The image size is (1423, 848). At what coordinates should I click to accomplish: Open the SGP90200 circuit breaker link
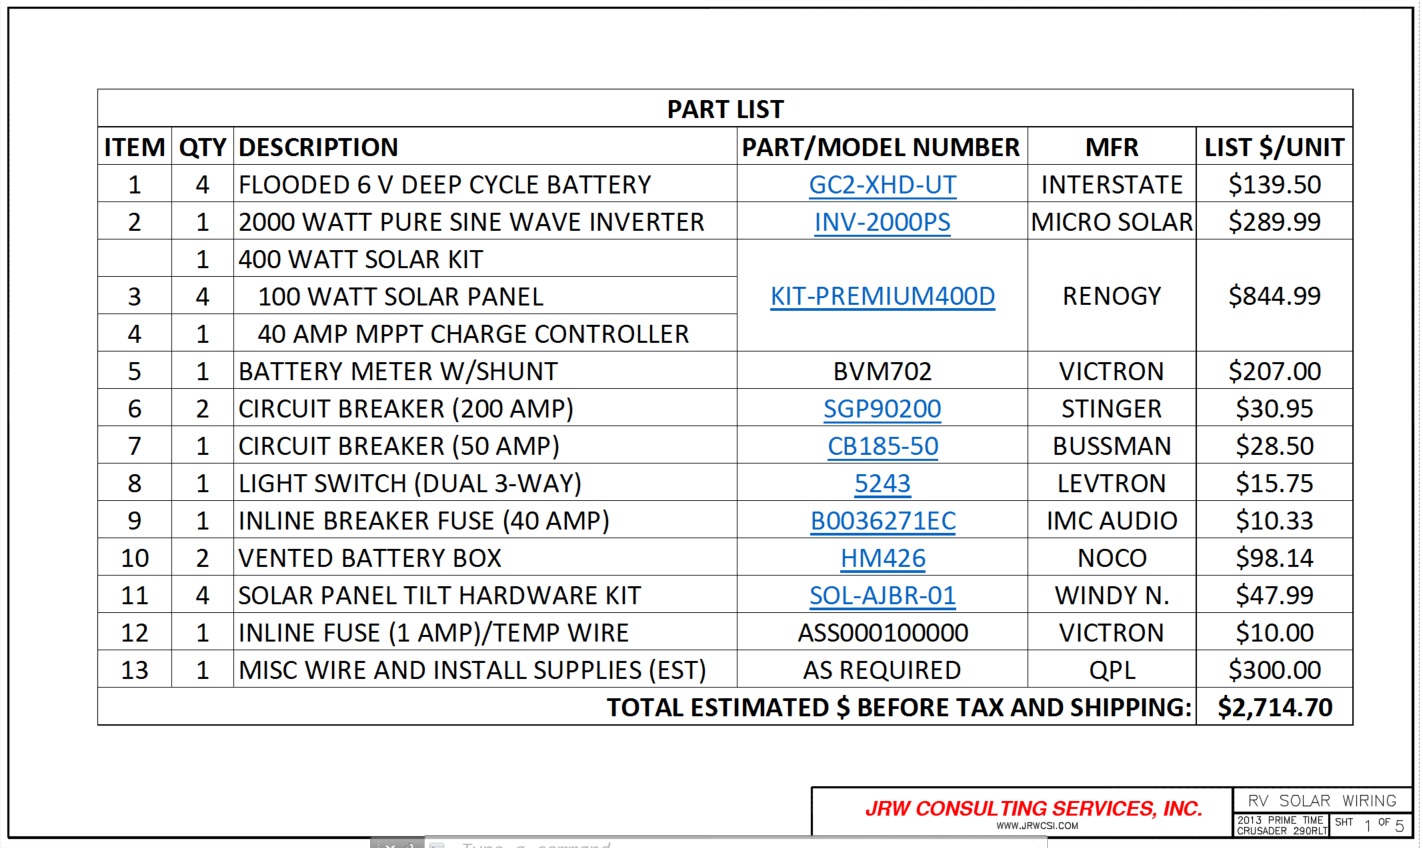tap(882, 409)
